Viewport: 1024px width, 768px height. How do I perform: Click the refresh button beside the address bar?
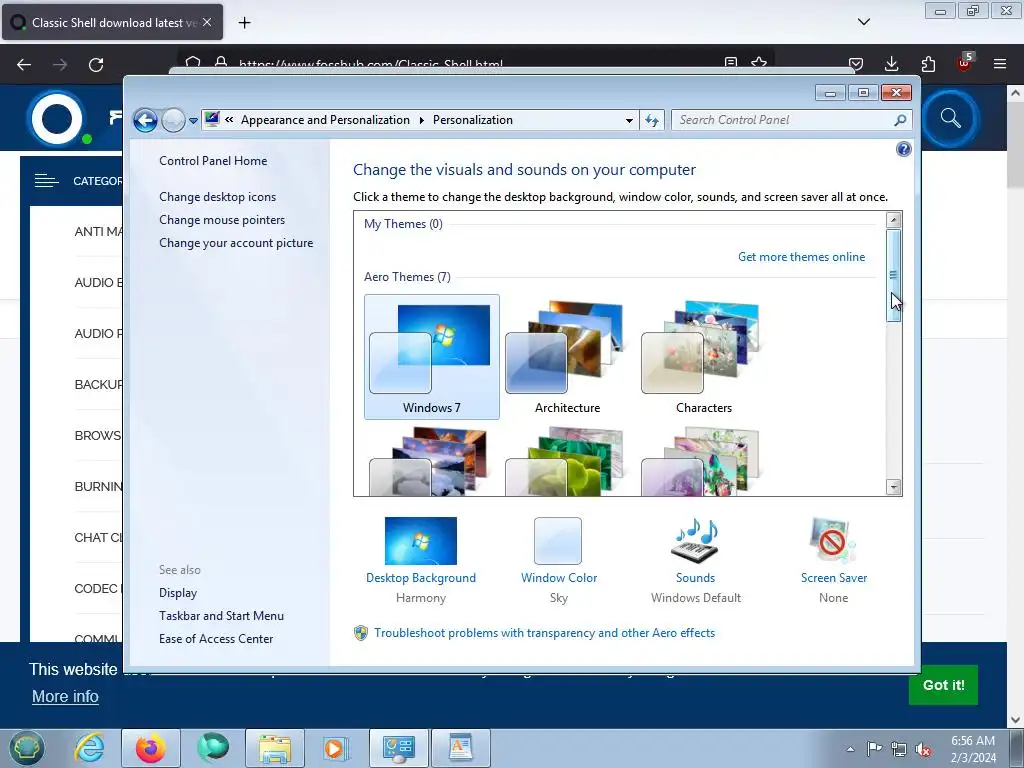(652, 120)
